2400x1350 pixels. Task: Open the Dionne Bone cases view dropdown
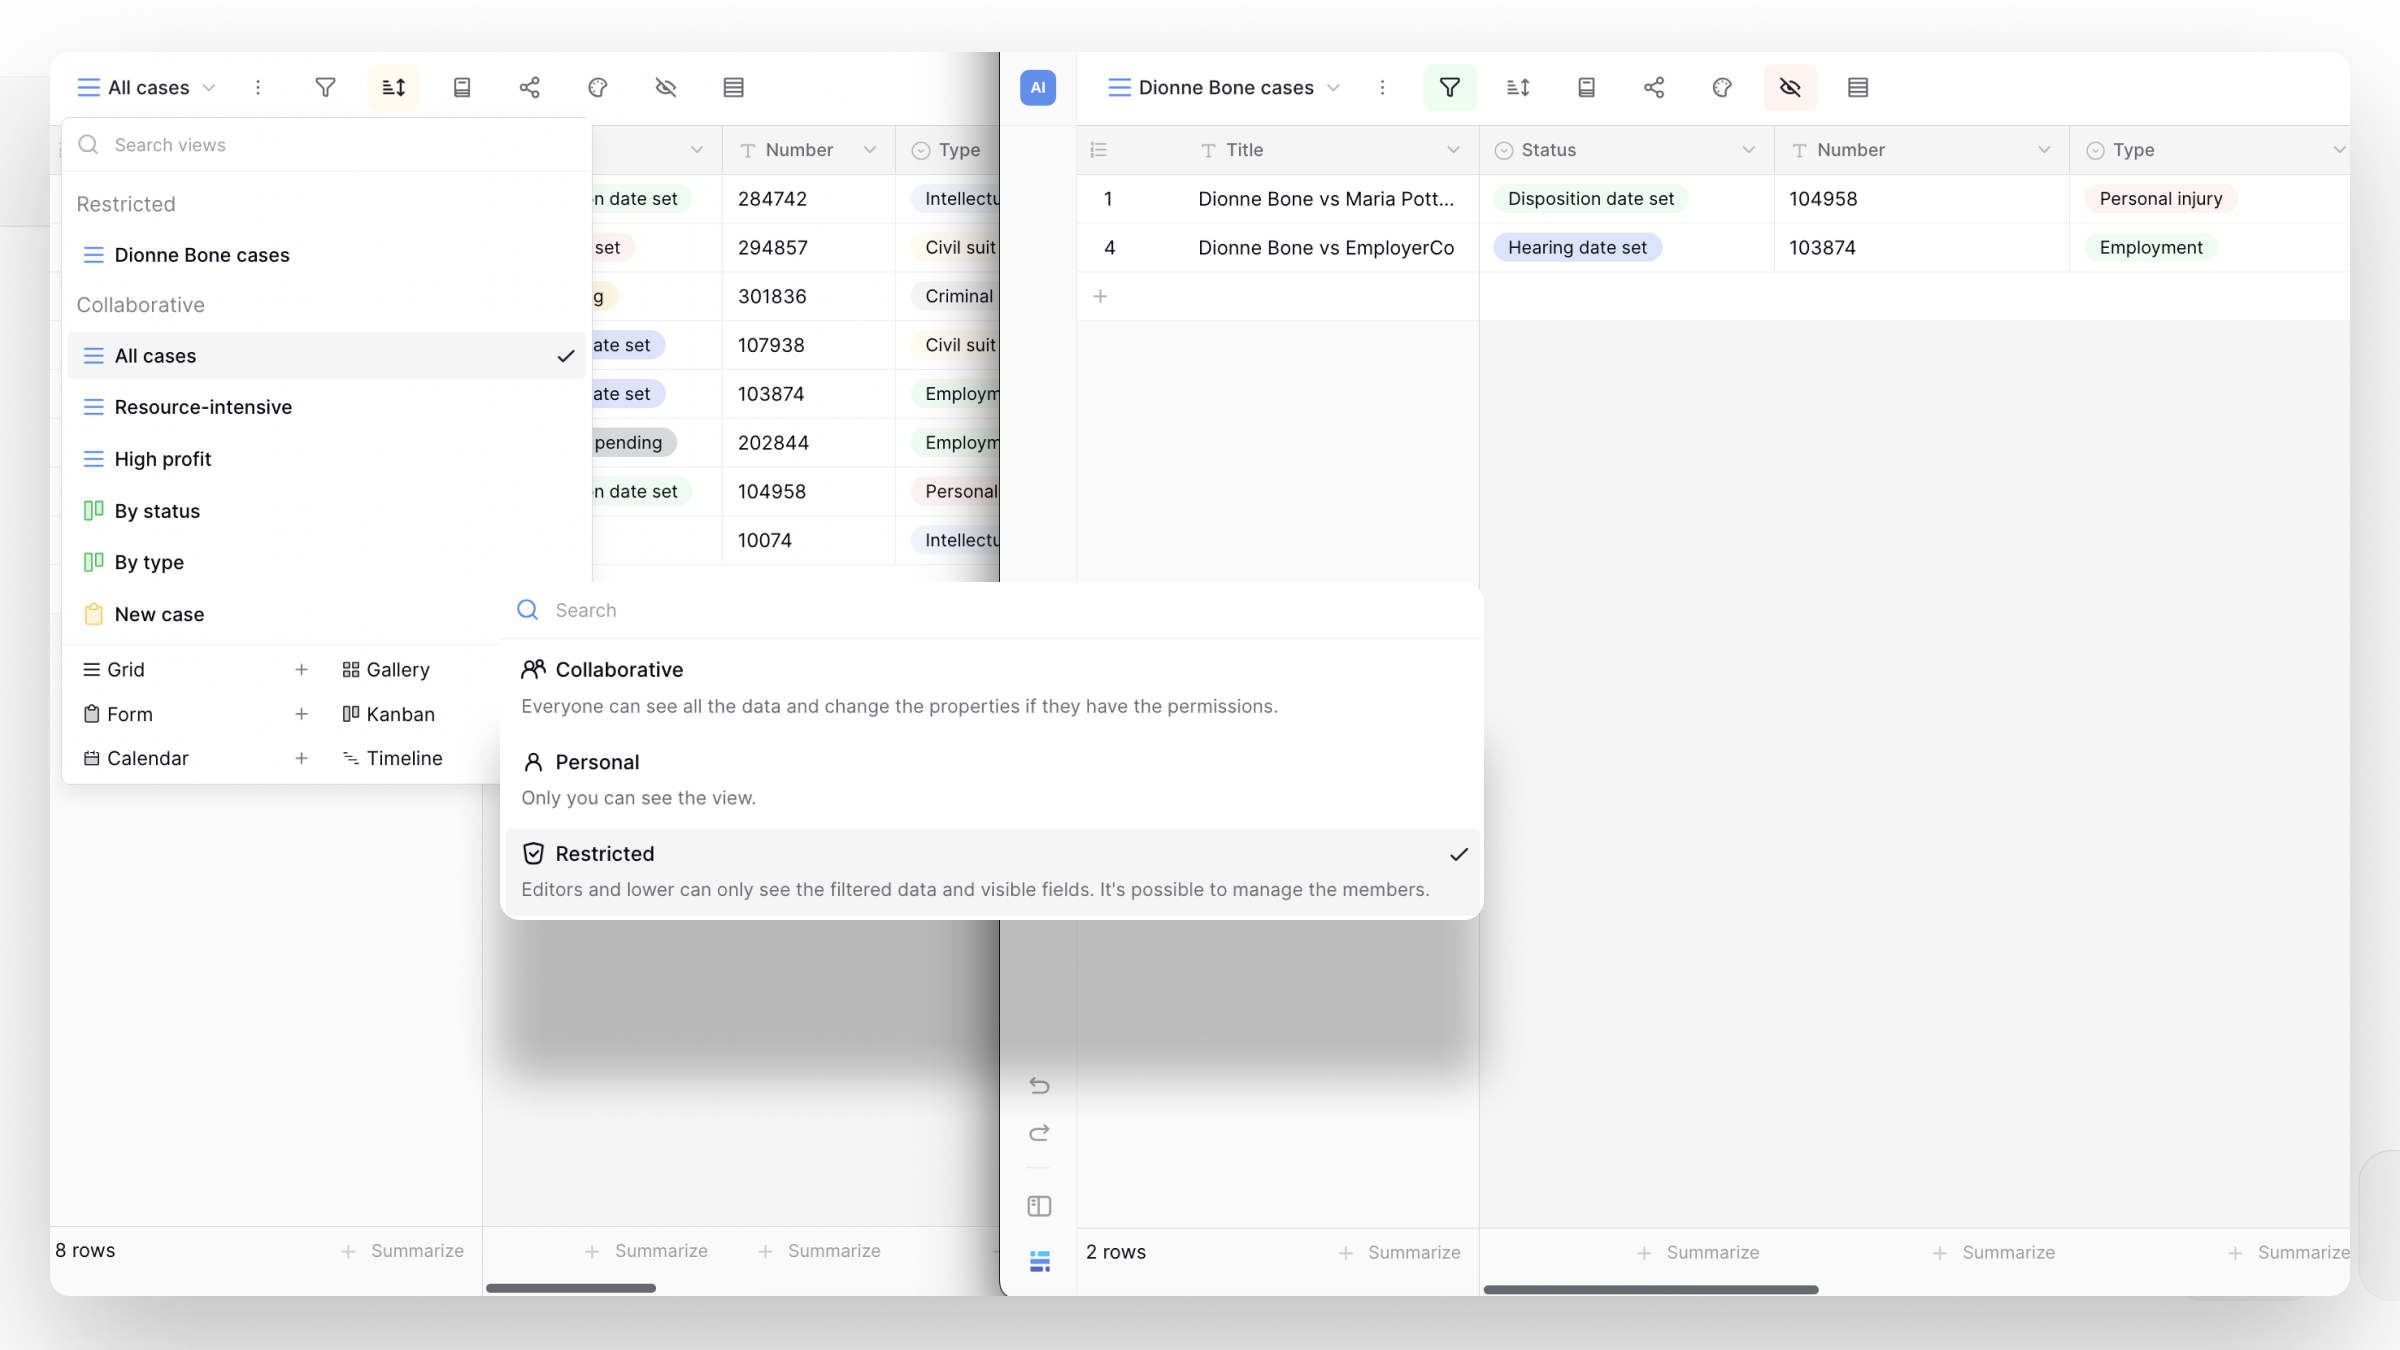1224,88
